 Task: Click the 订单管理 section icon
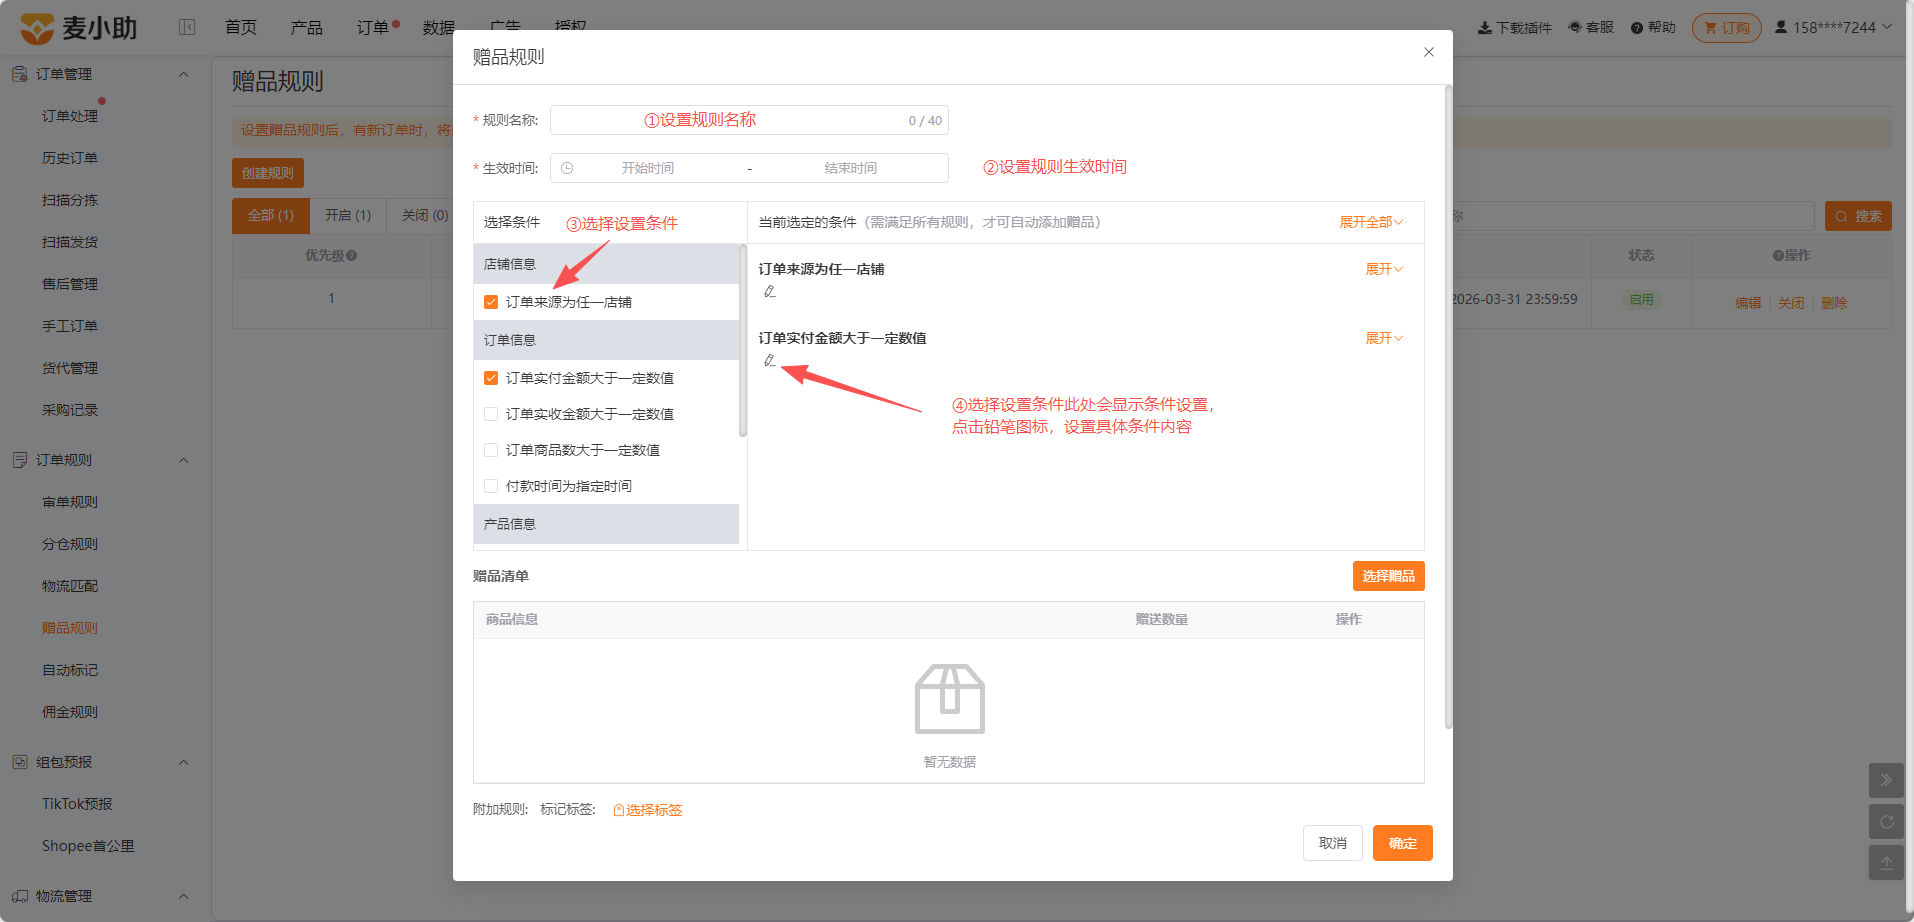(x=20, y=74)
